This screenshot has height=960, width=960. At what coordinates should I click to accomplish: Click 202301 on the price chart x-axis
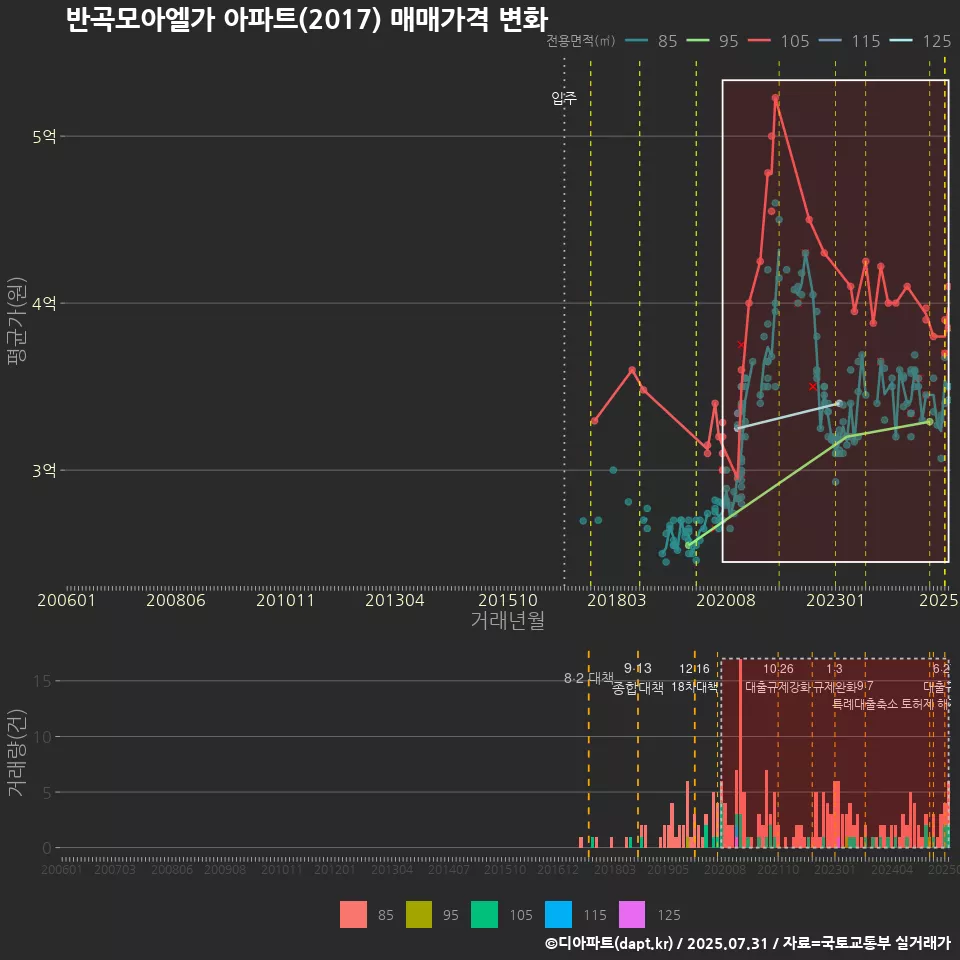coord(835,600)
